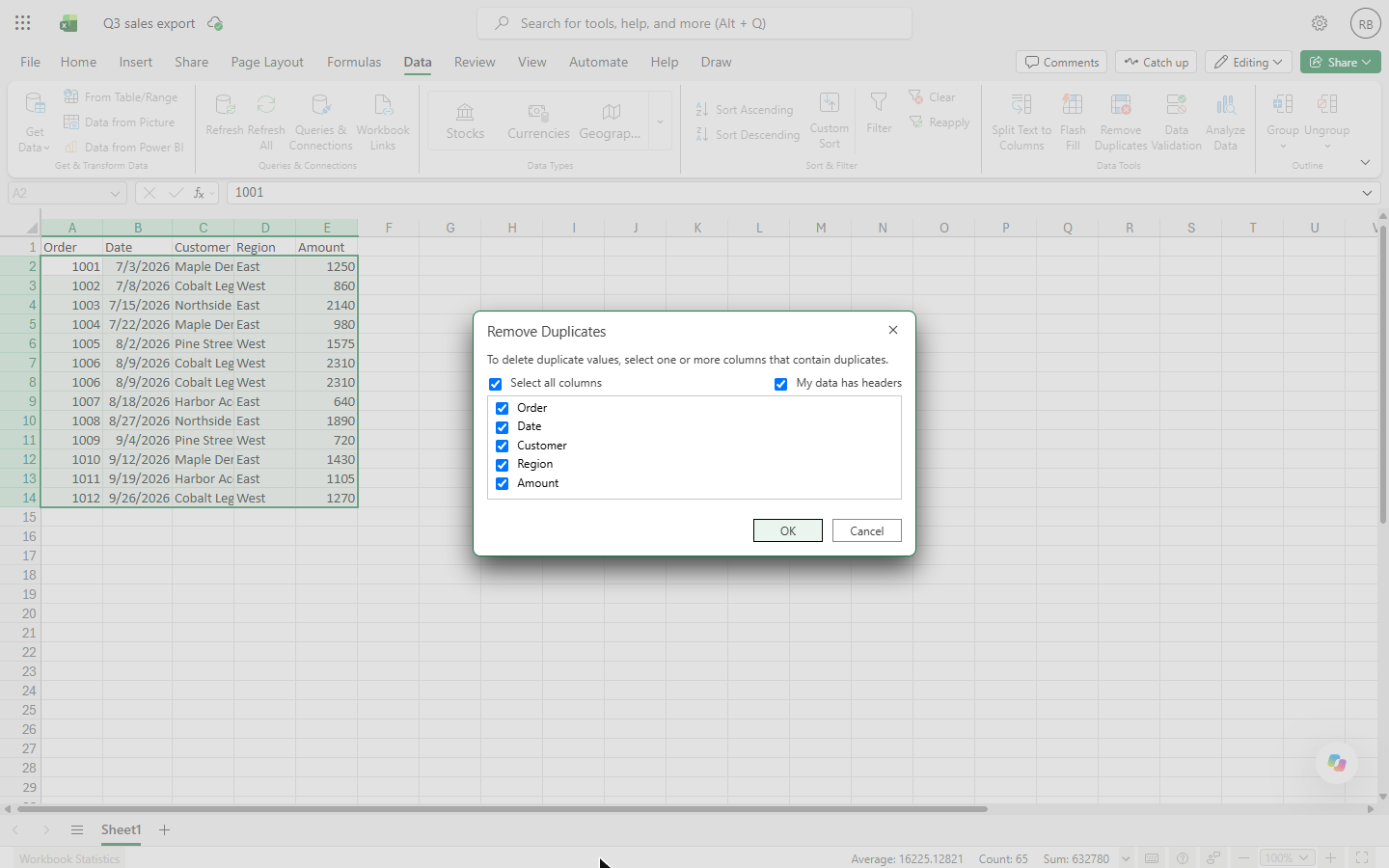The width and height of the screenshot is (1389, 868).
Task: Expand the Name Box dropdown arrow
Action: tap(115, 193)
